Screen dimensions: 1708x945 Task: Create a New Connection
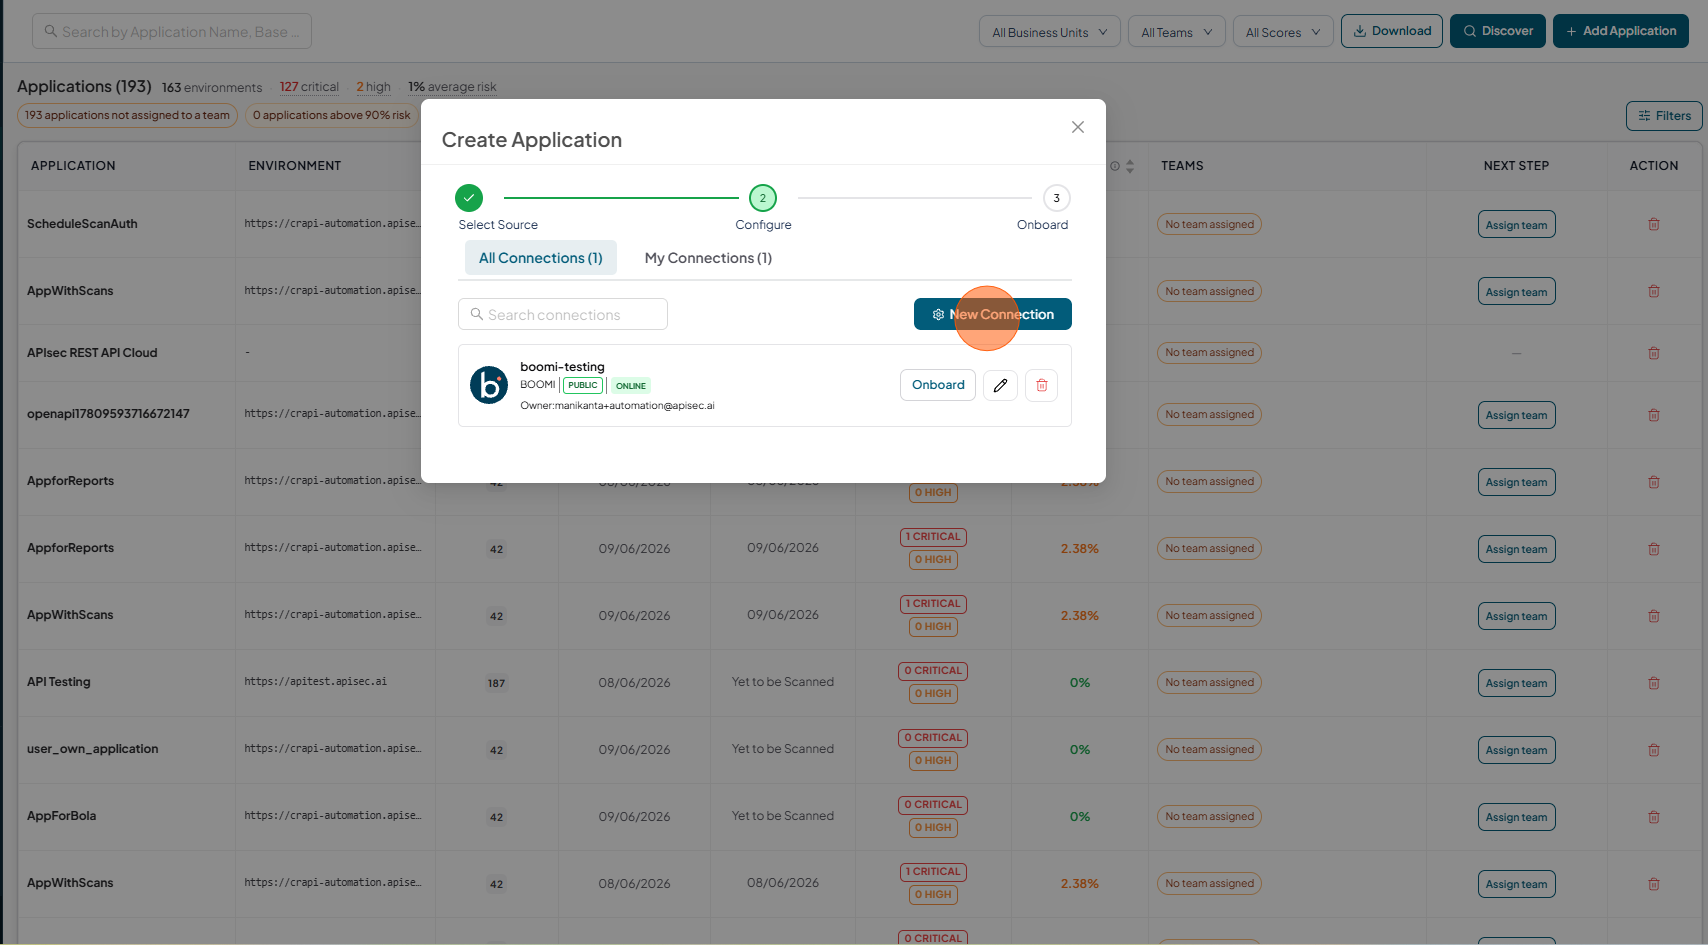click(993, 314)
